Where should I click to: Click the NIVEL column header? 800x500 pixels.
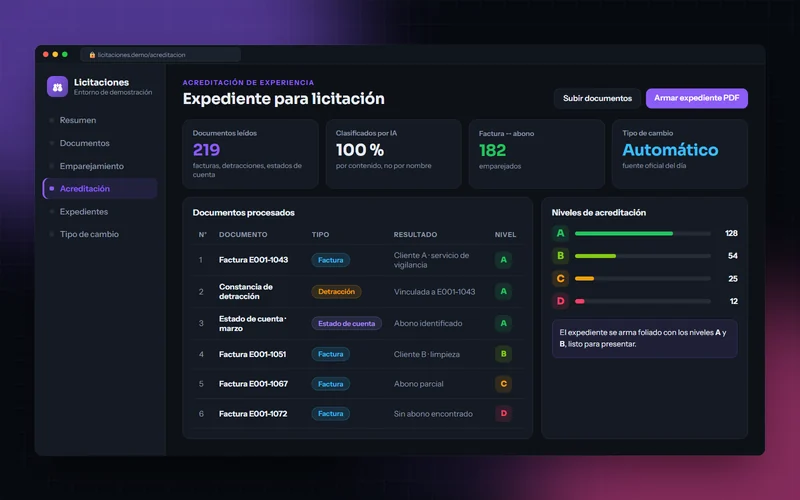[x=505, y=235]
